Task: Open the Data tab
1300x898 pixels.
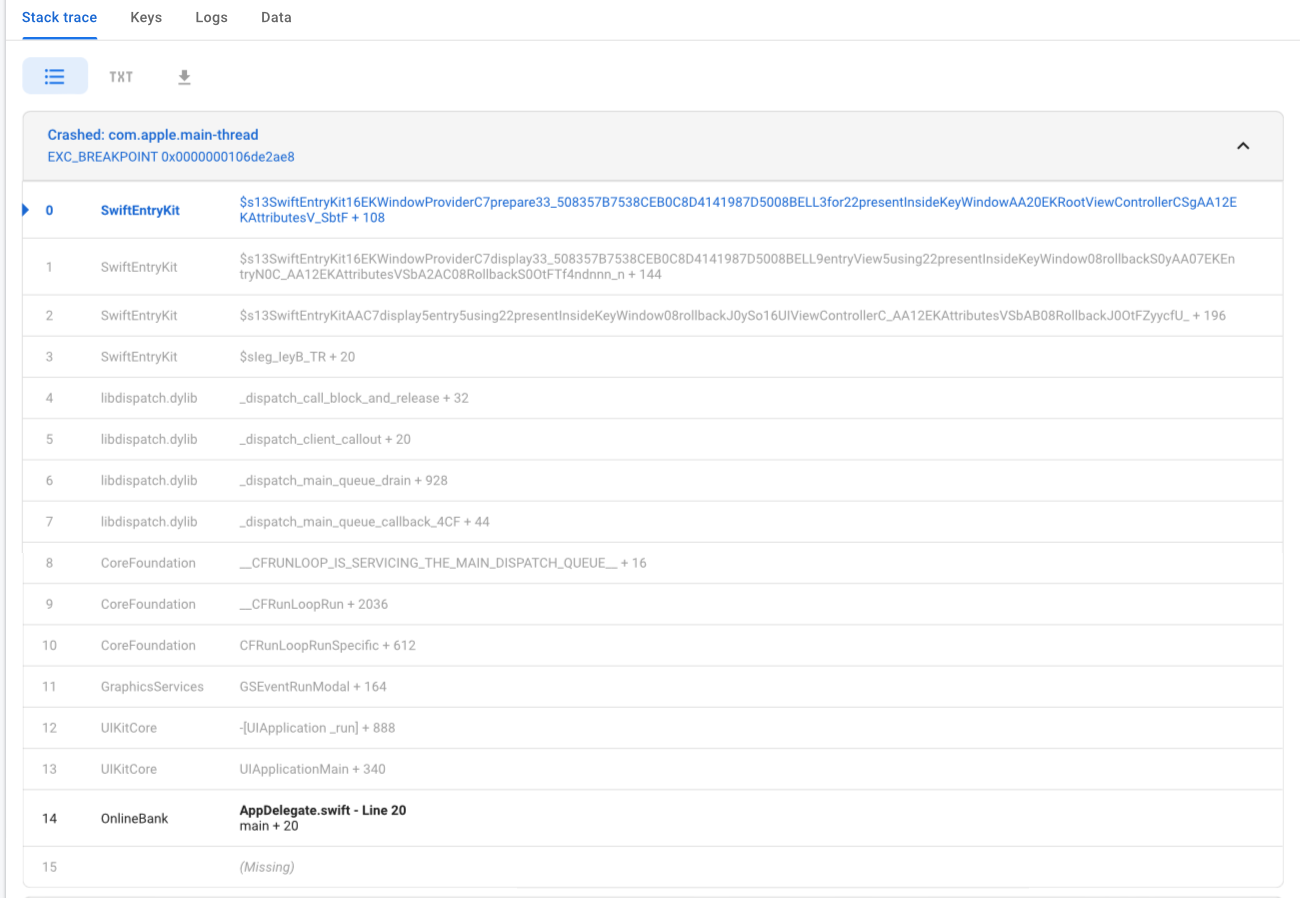Action: click(x=276, y=18)
